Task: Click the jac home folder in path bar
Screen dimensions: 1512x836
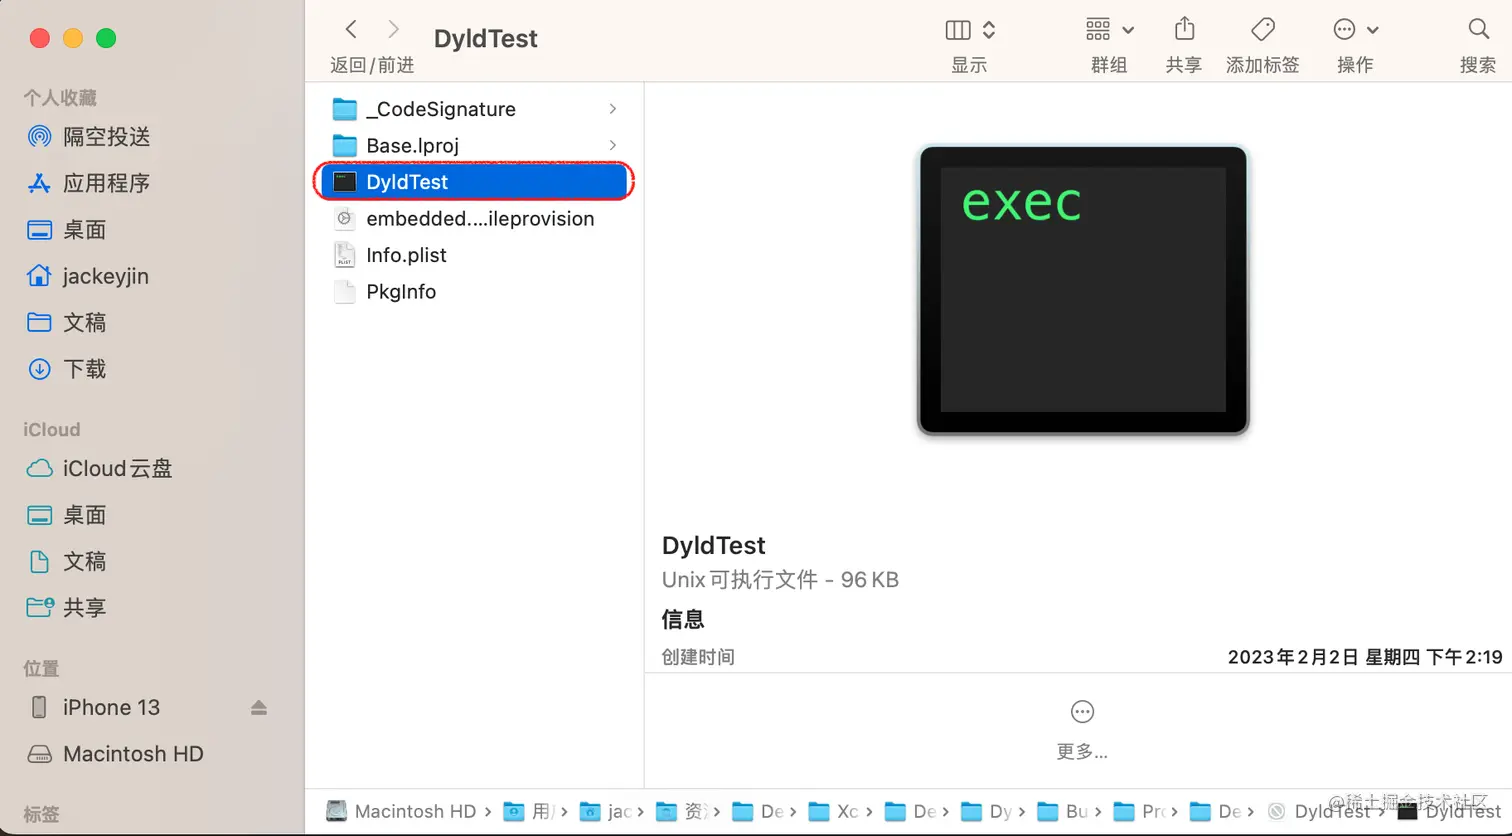Action: (x=605, y=811)
